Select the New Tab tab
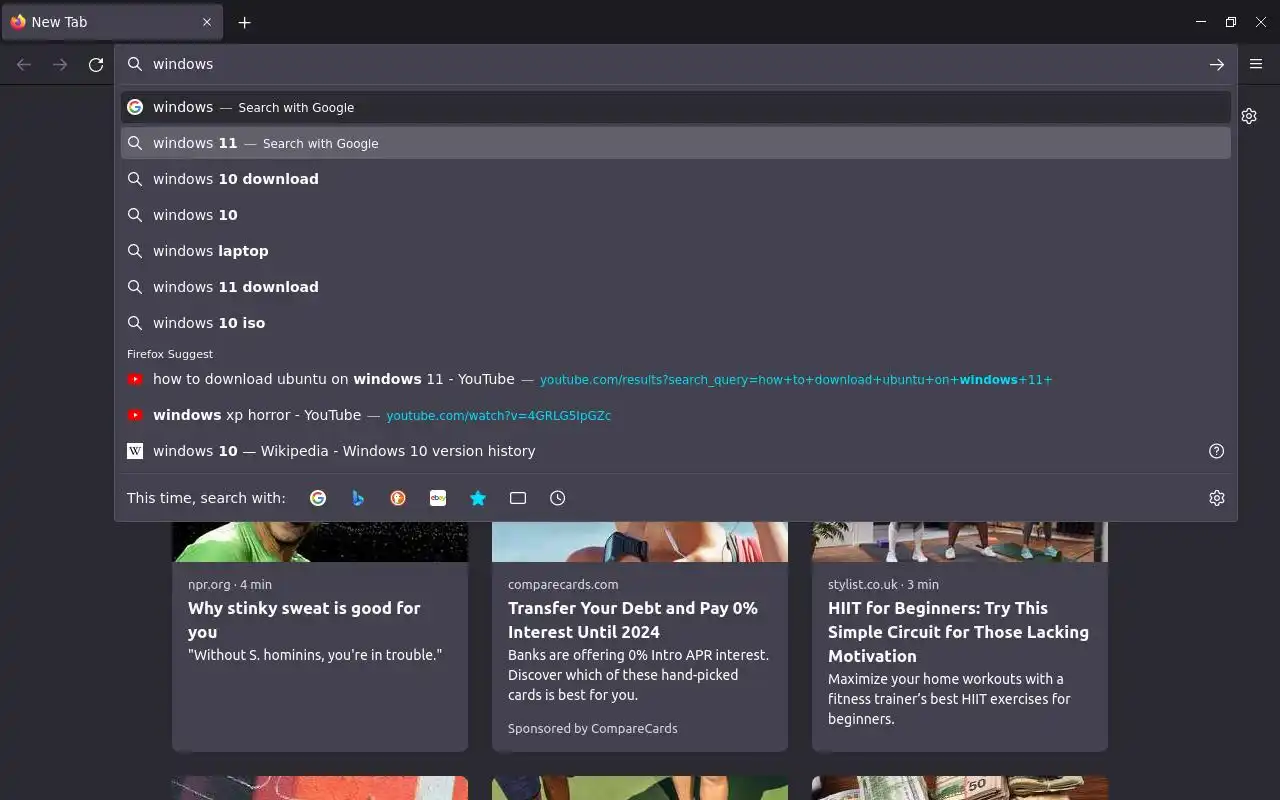 pos(112,22)
